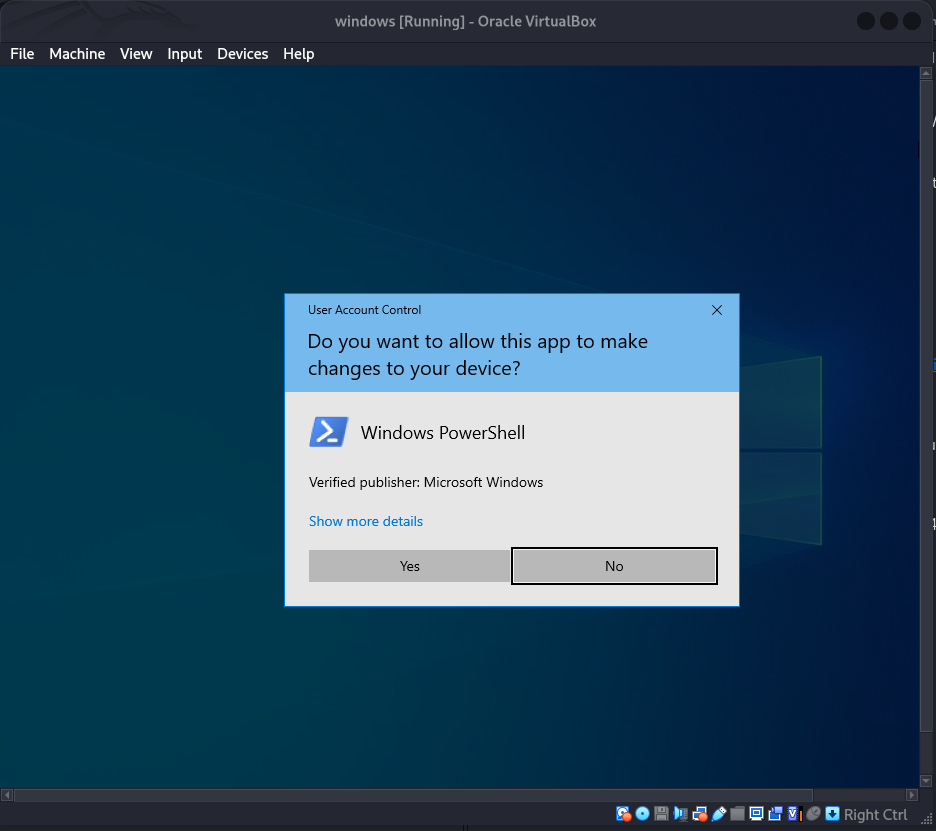Close the User Account Control dialog
Screen dimensions: 936x831
tap(717, 310)
